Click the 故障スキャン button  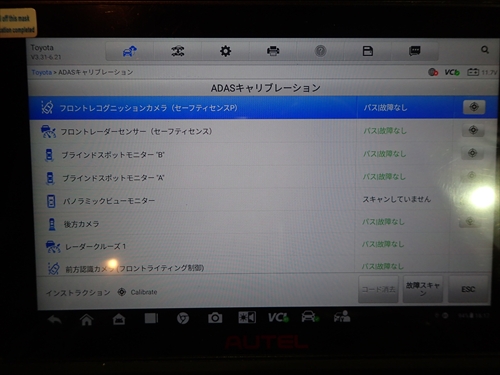click(423, 289)
